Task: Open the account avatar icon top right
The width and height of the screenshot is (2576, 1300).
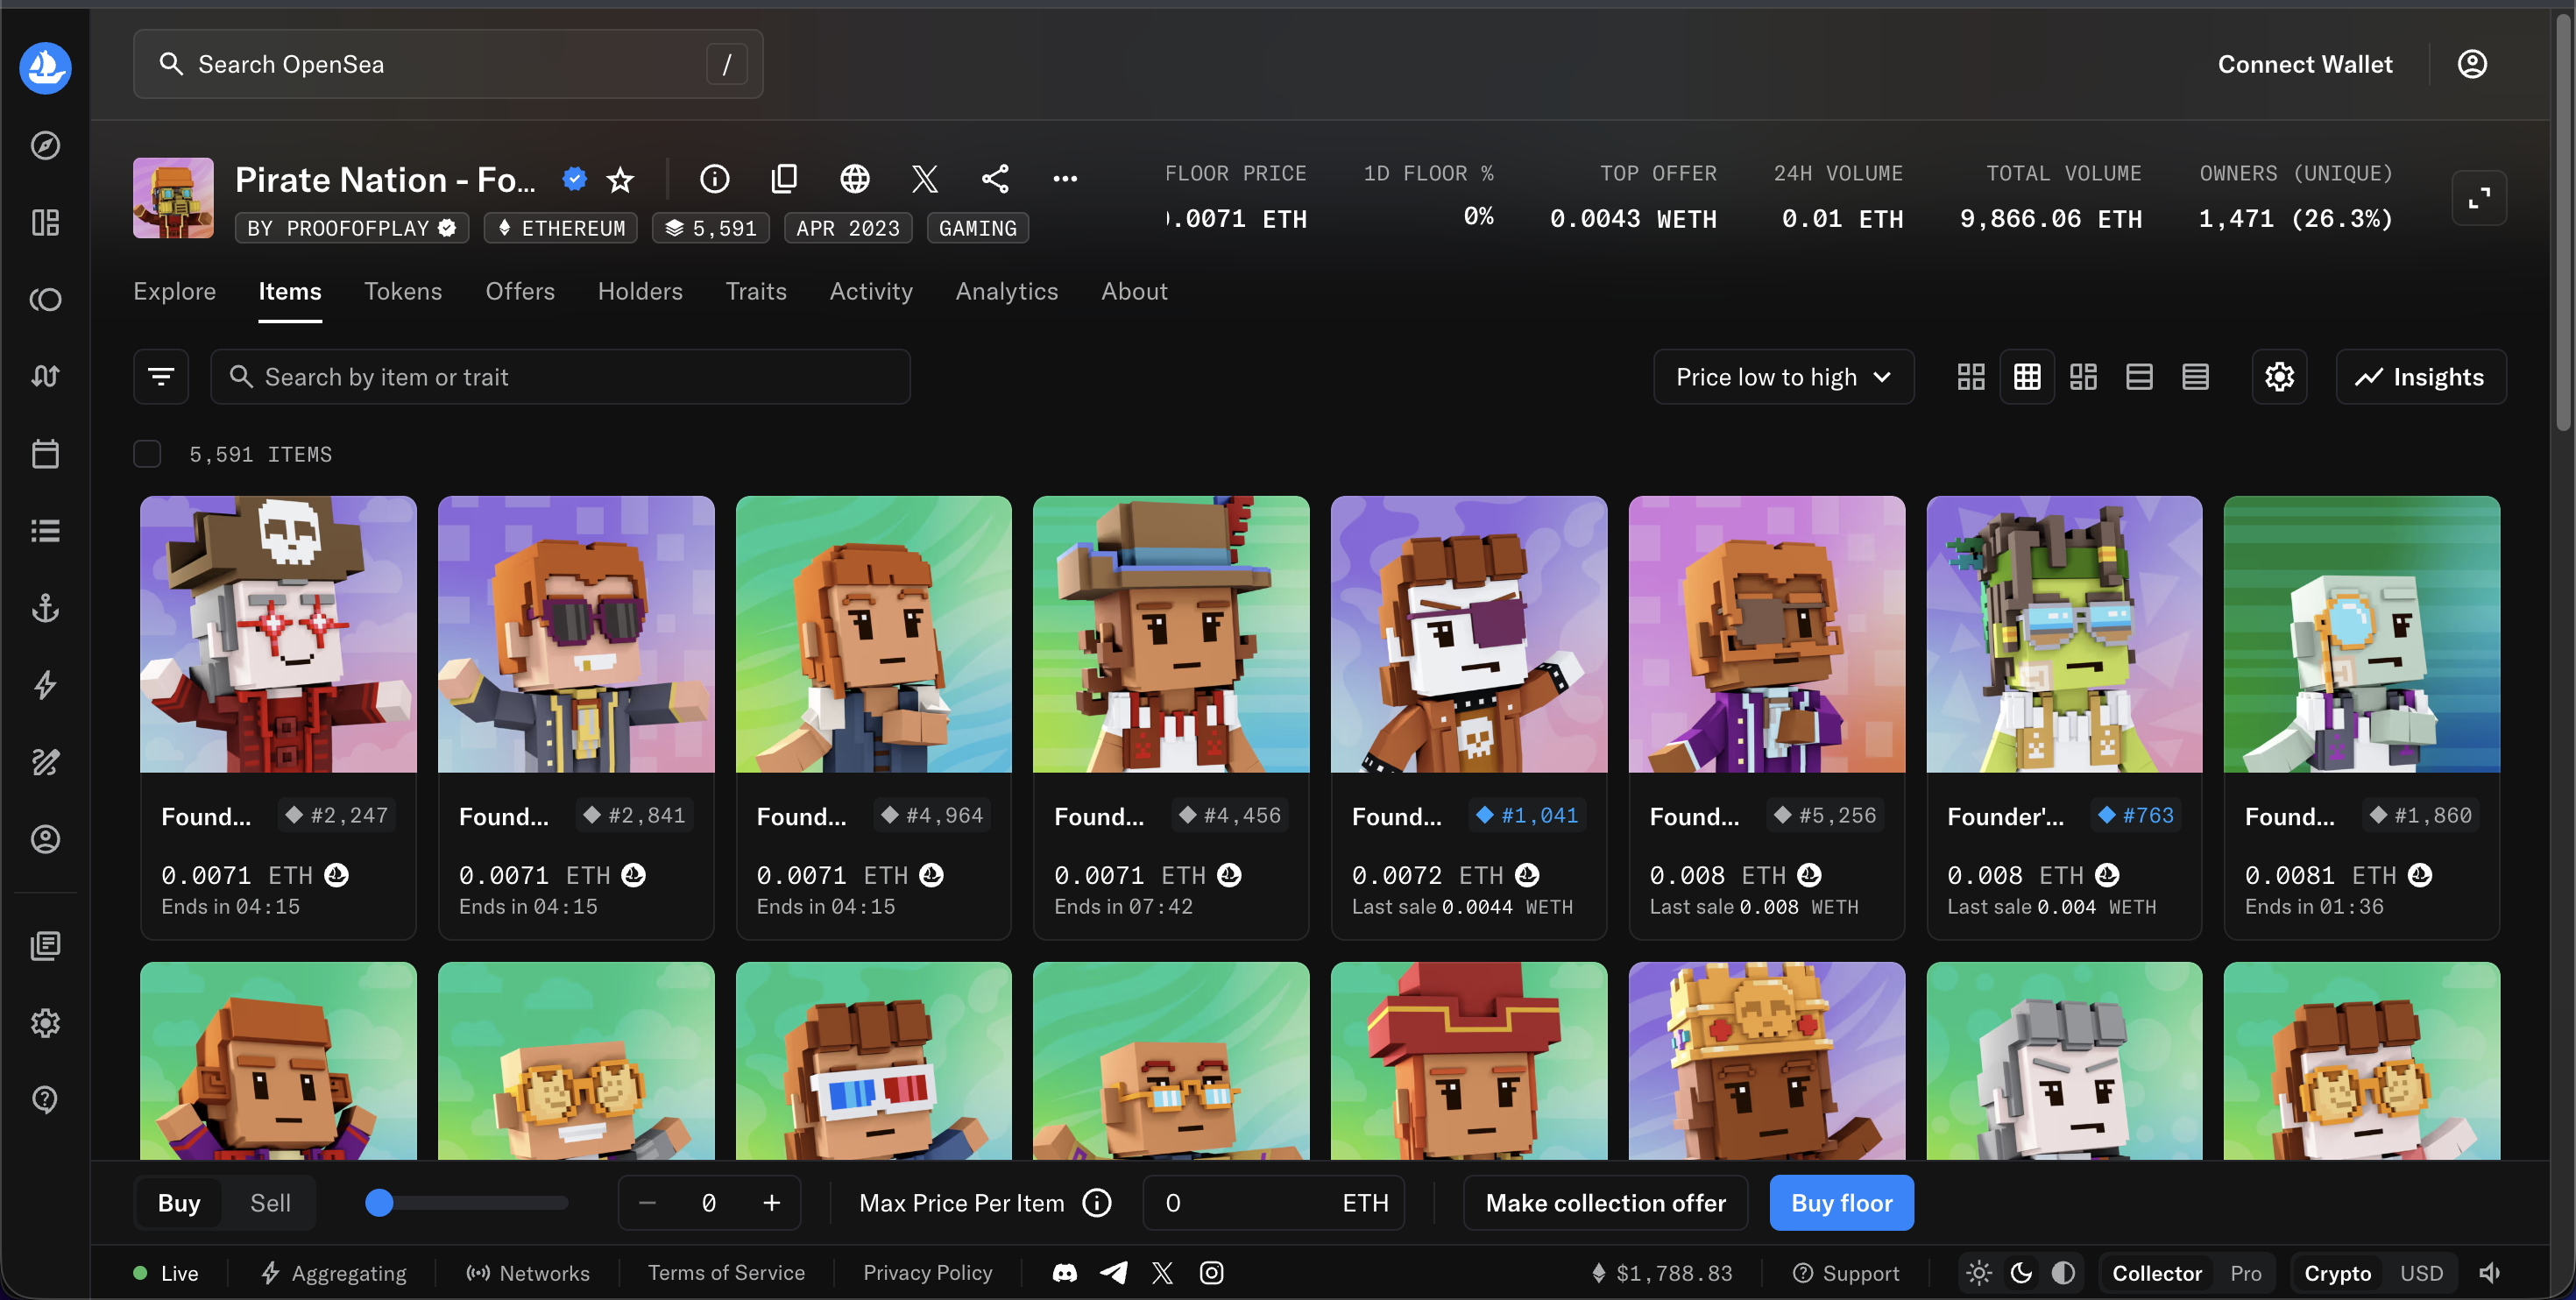Action: (x=2472, y=64)
